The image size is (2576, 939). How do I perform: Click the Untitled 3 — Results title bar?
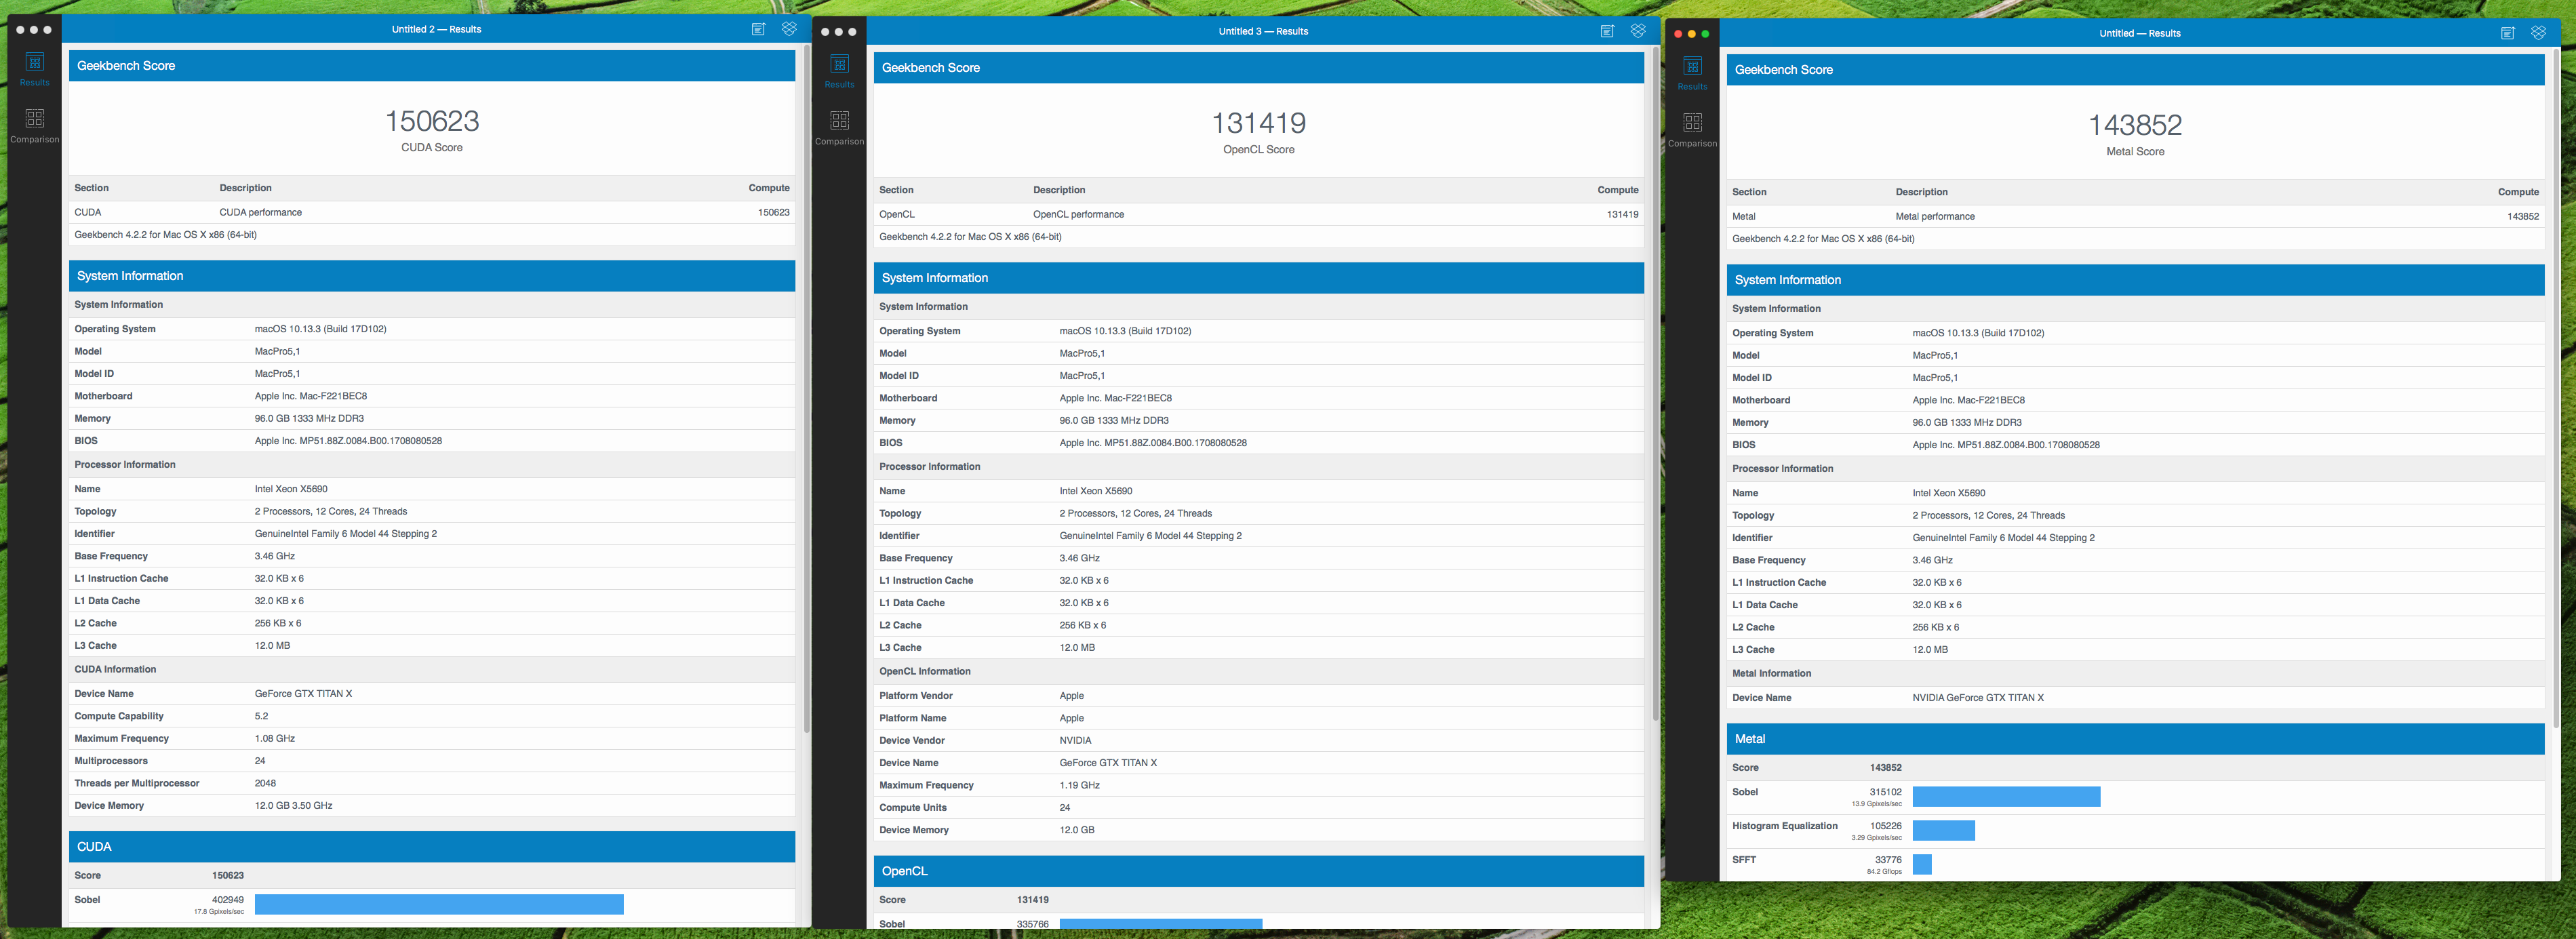tap(1263, 31)
